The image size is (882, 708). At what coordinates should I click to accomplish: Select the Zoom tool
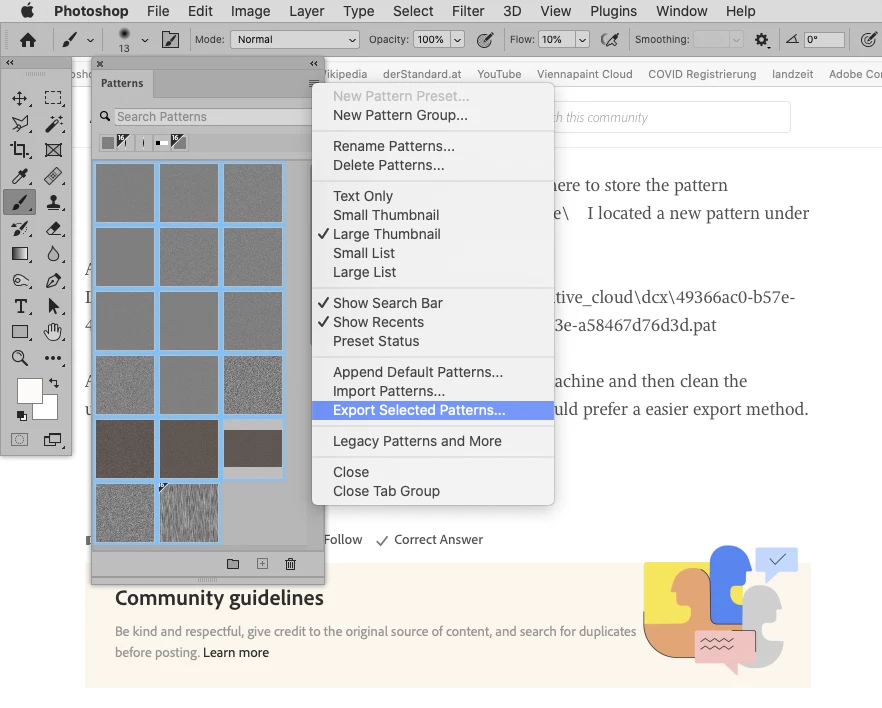[x=20, y=358]
